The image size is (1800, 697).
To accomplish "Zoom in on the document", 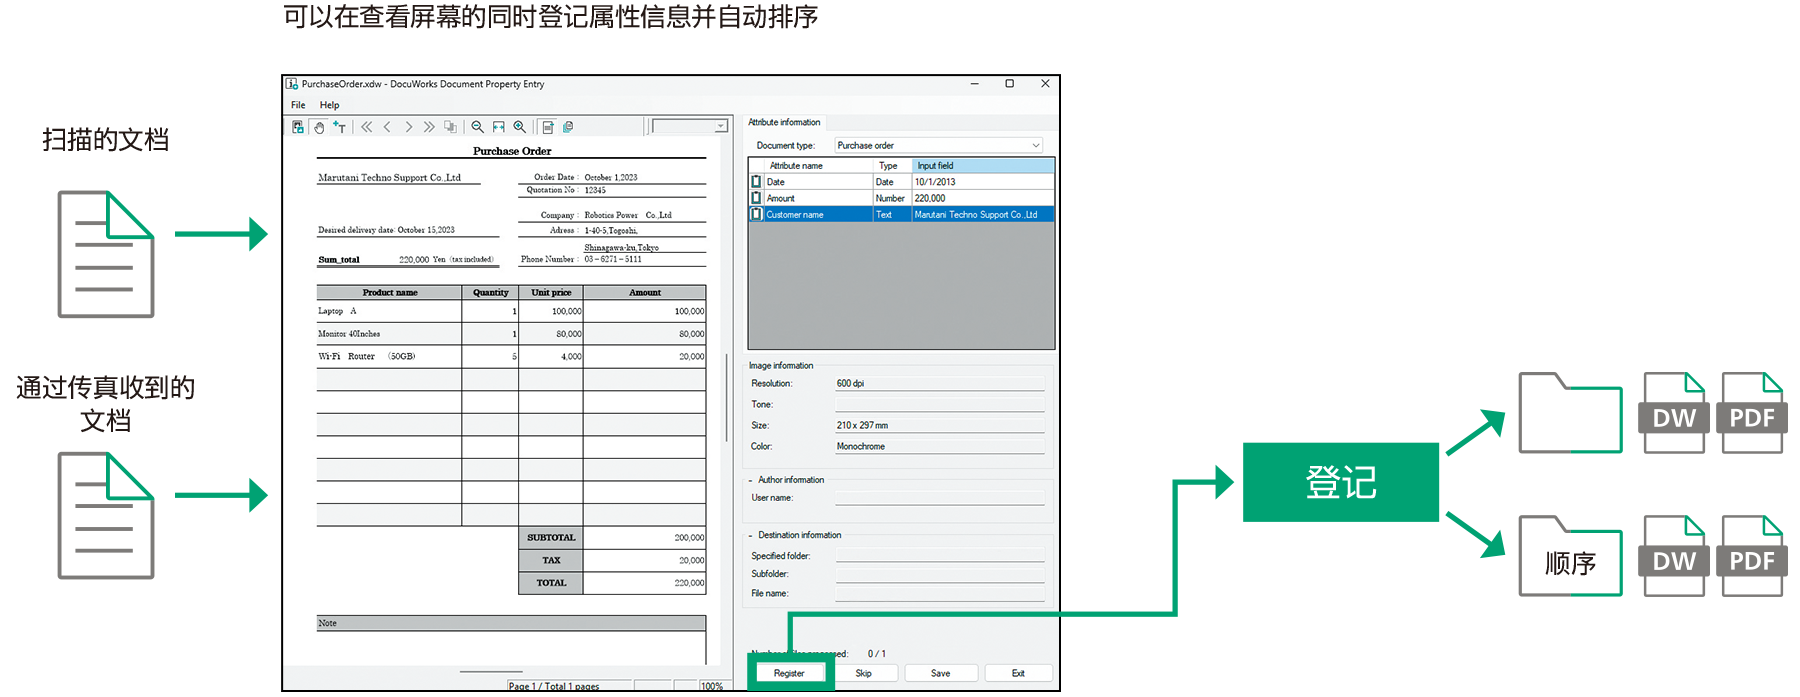I will click(x=520, y=127).
